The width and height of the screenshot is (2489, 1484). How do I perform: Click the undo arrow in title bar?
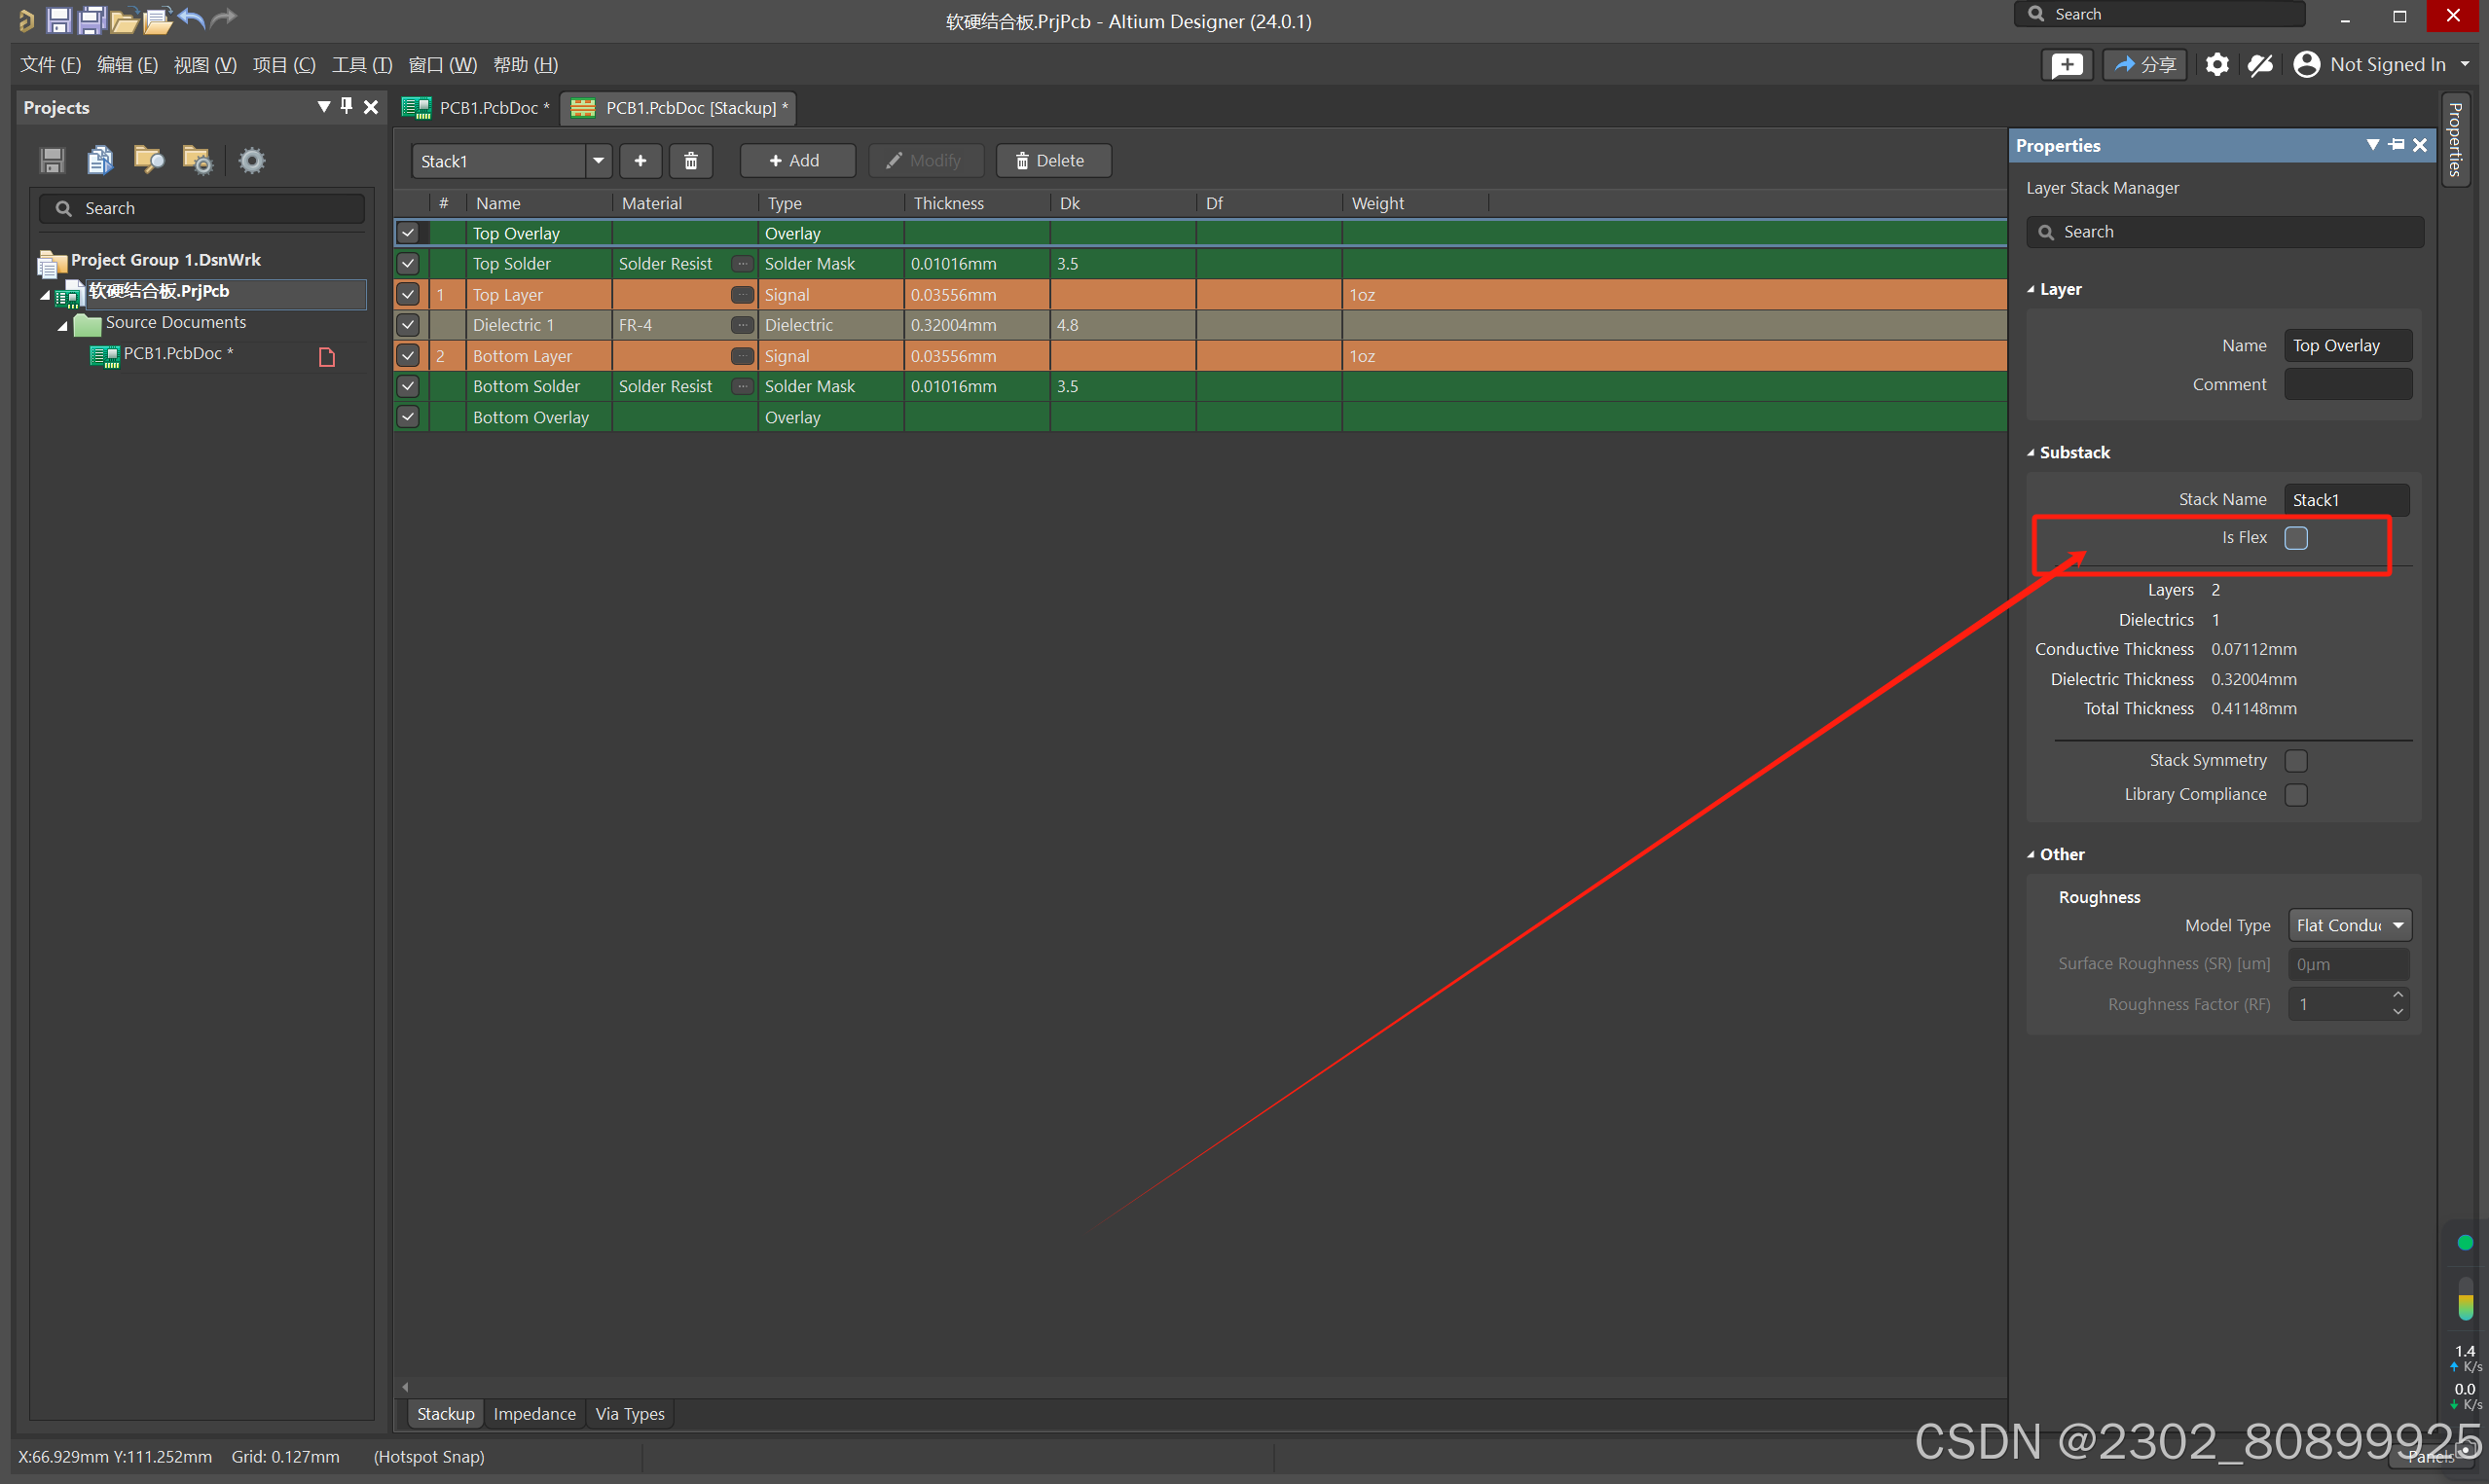pyautogui.click(x=191, y=19)
